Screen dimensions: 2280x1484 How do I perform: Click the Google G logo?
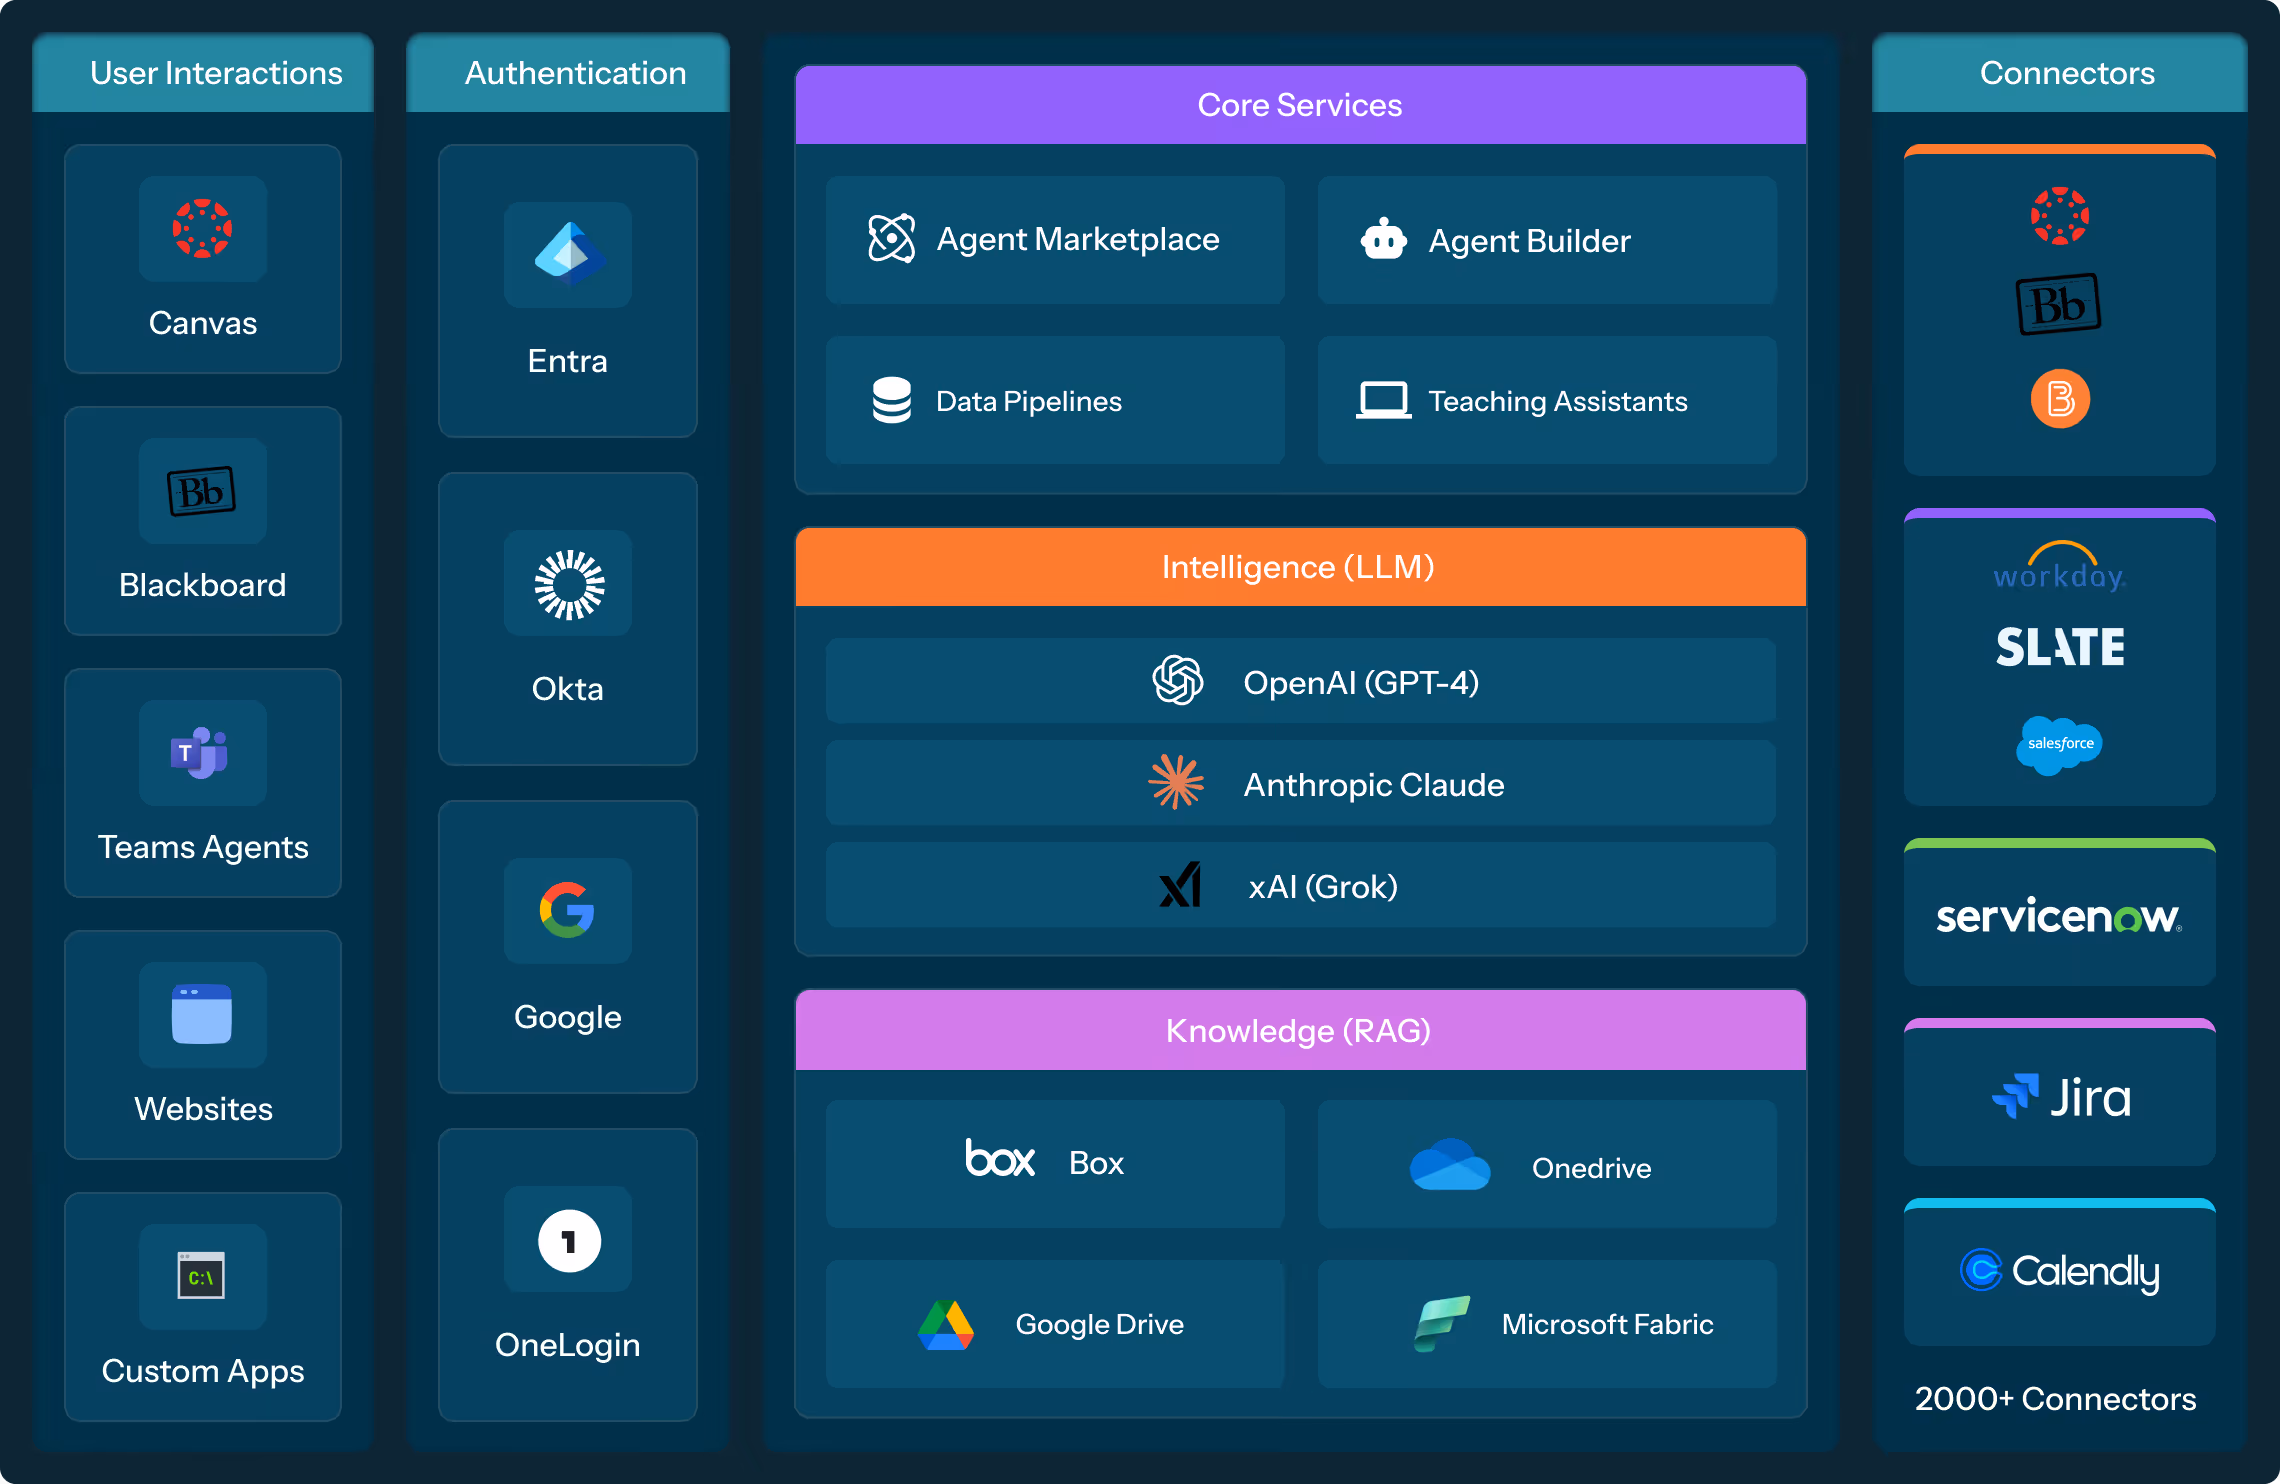pyautogui.click(x=567, y=910)
